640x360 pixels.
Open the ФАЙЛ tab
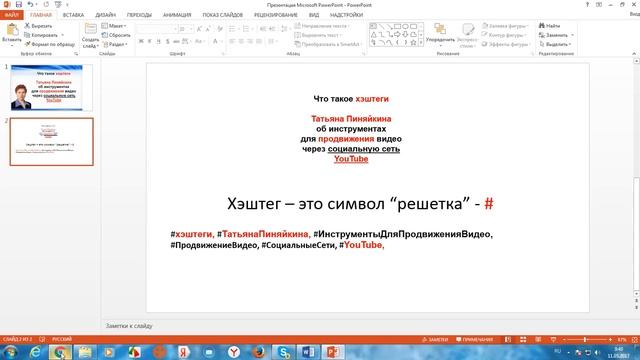coord(12,15)
